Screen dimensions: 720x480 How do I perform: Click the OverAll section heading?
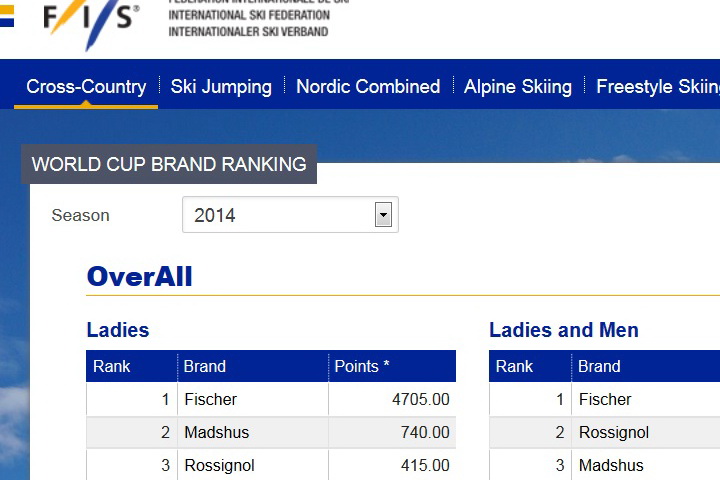point(139,277)
